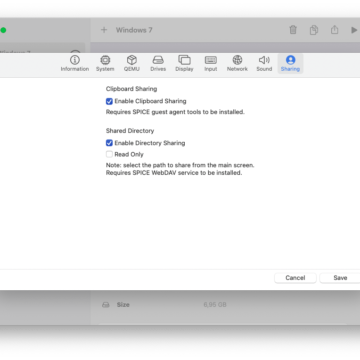Open the Information settings tab
The height and width of the screenshot is (360, 360).
point(75,63)
